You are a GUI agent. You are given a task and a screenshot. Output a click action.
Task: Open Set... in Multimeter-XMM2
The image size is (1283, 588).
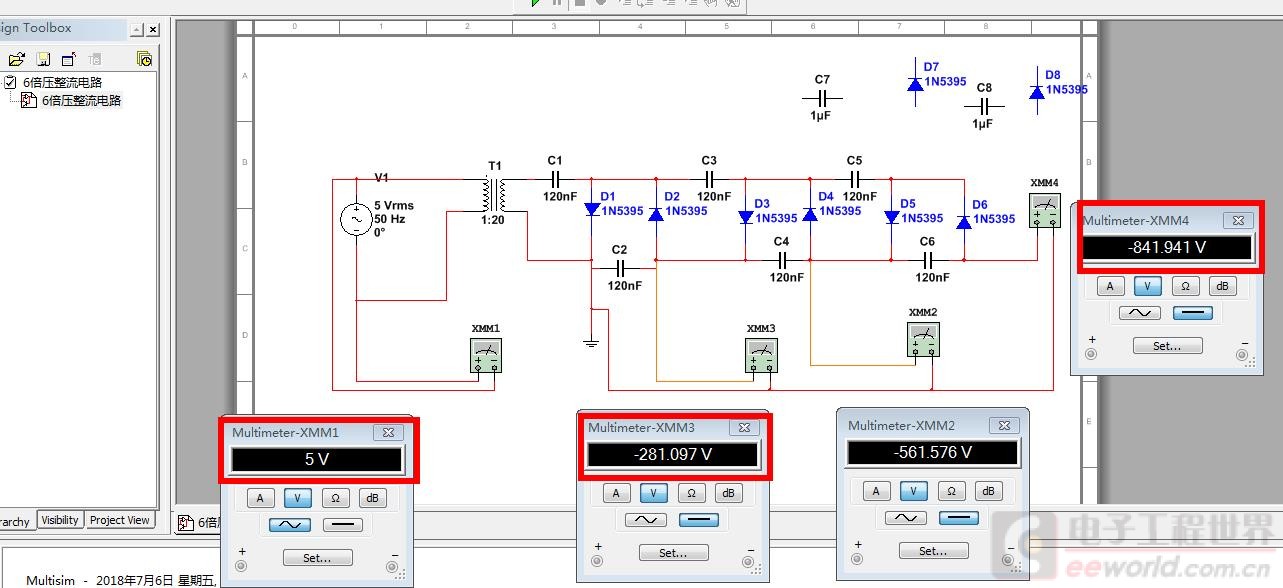tap(932, 551)
